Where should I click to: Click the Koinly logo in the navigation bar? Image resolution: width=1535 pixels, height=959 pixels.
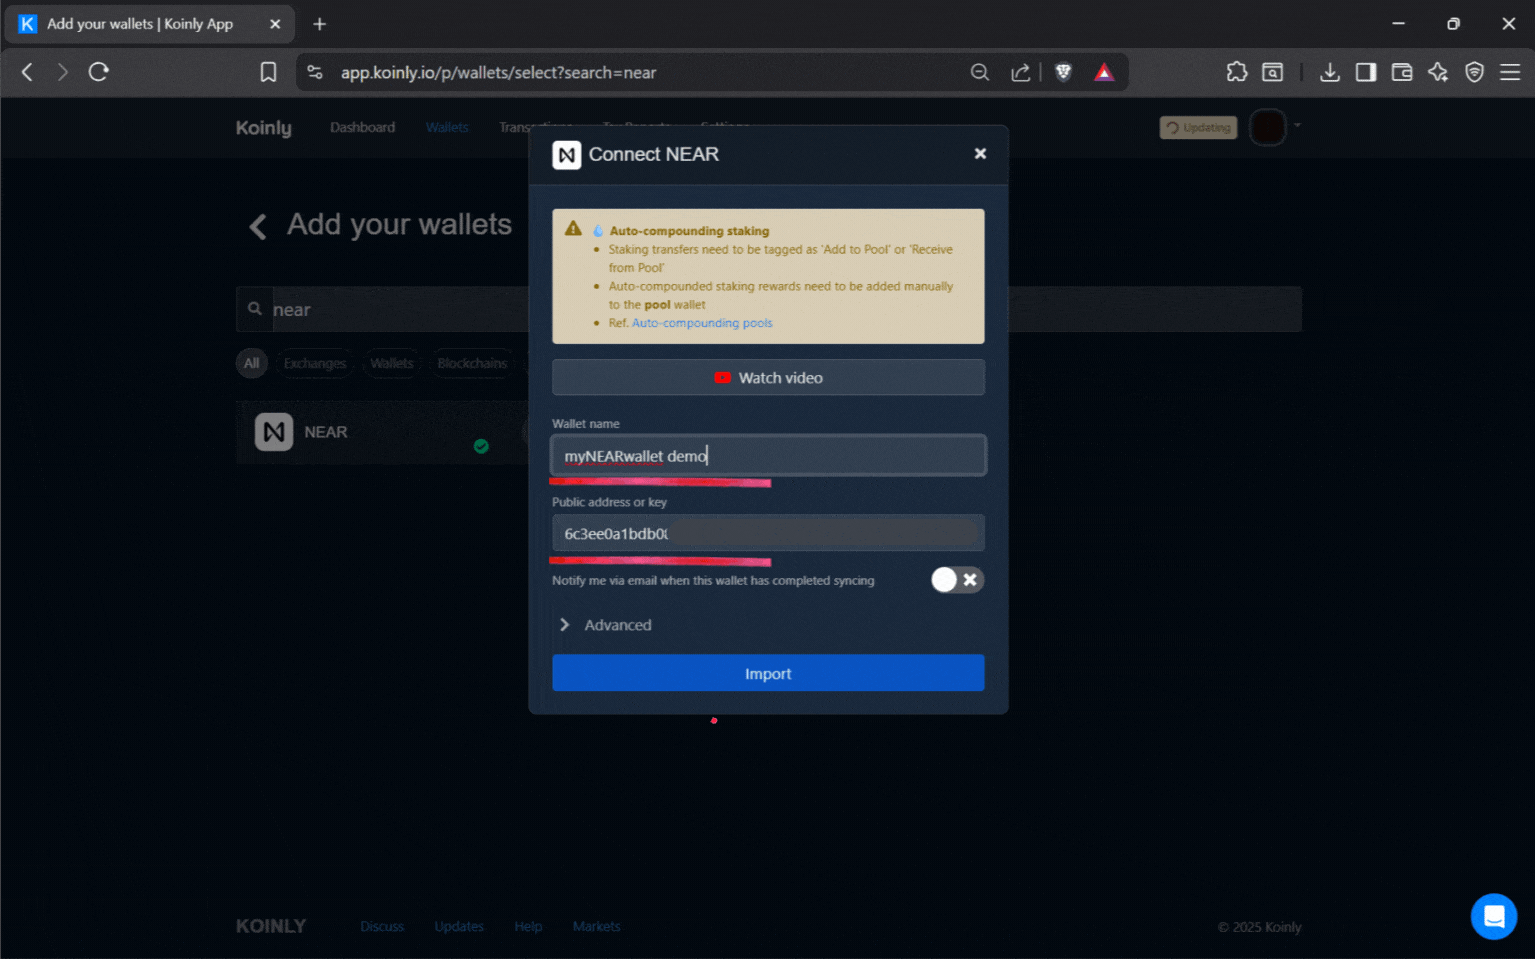(263, 127)
